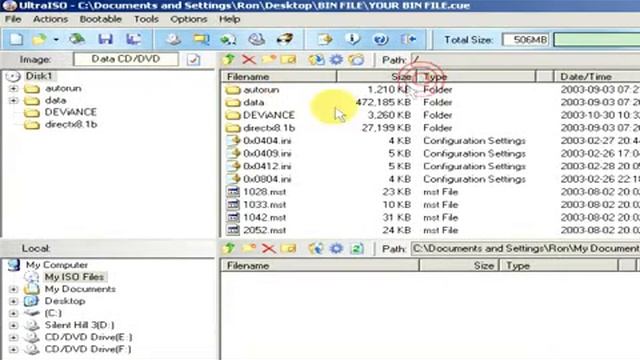640x360 pixels.
Task: Expand the data folder in Disk1 tree
Action: tap(13, 100)
